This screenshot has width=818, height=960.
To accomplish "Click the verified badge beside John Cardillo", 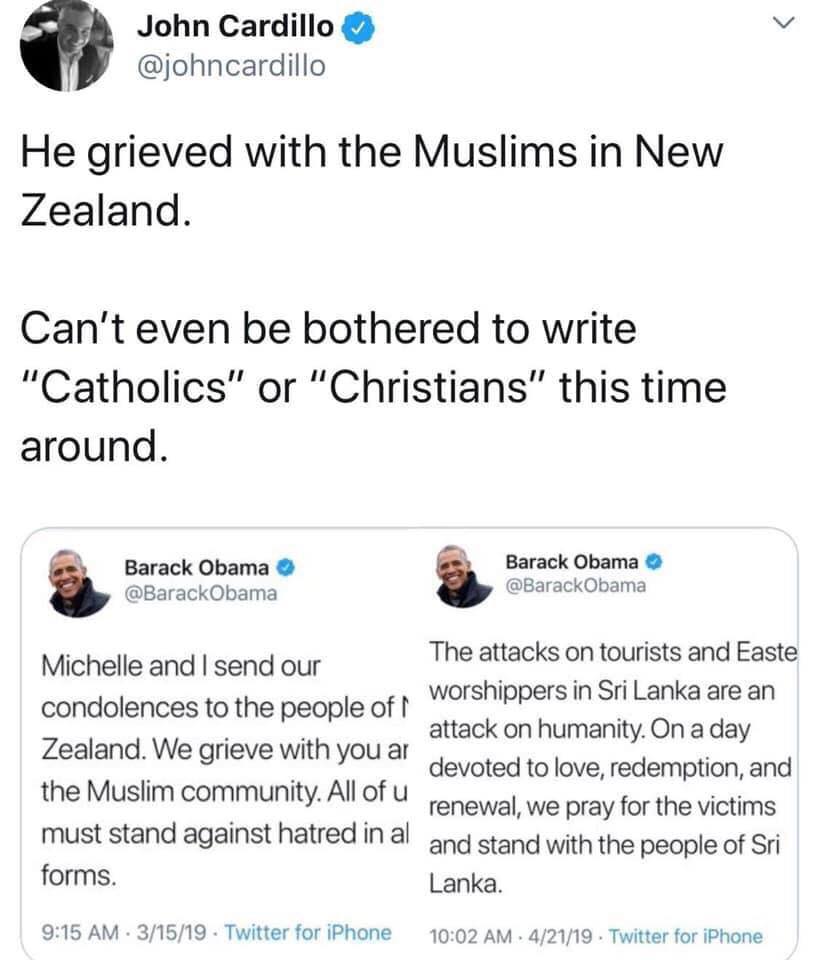I will 358,30.
